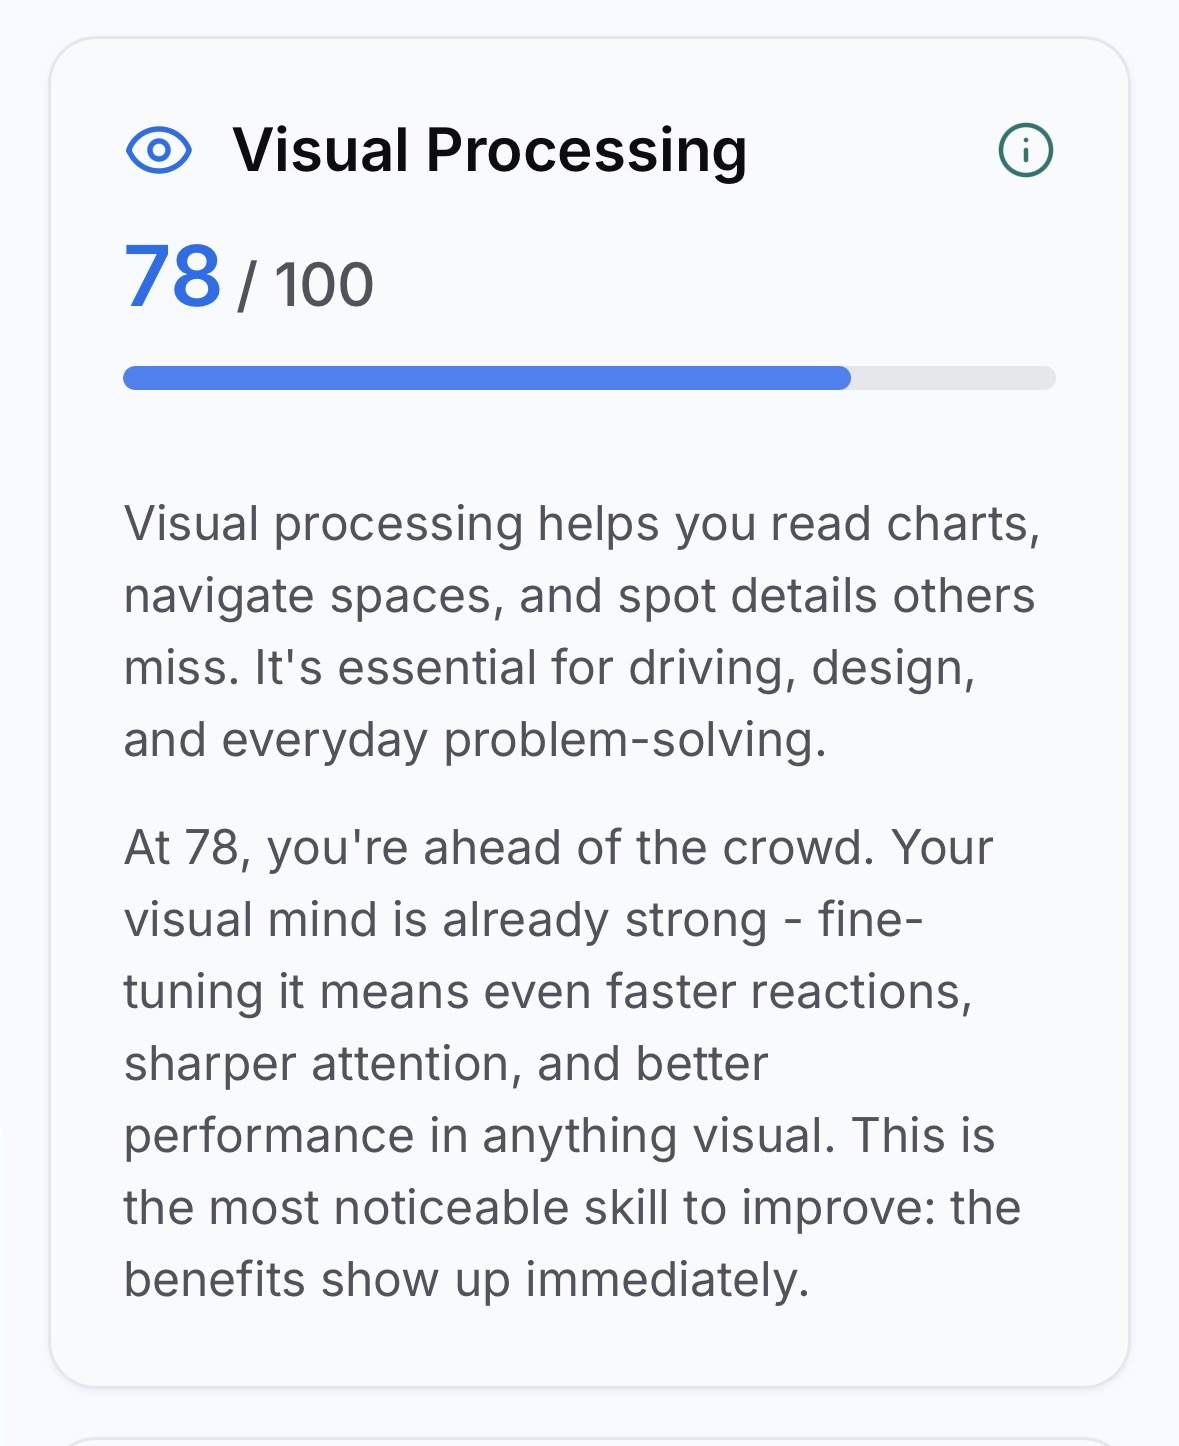Viewport: 1179px width, 1446px height.
Task: Click the filled blue part of progress bar
Action: pos(486,378)
